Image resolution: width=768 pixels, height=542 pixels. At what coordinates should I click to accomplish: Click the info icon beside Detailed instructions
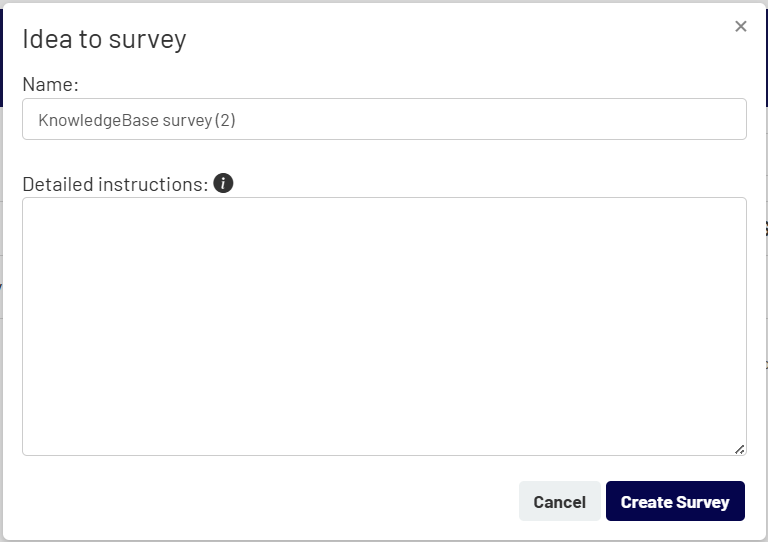223,183
